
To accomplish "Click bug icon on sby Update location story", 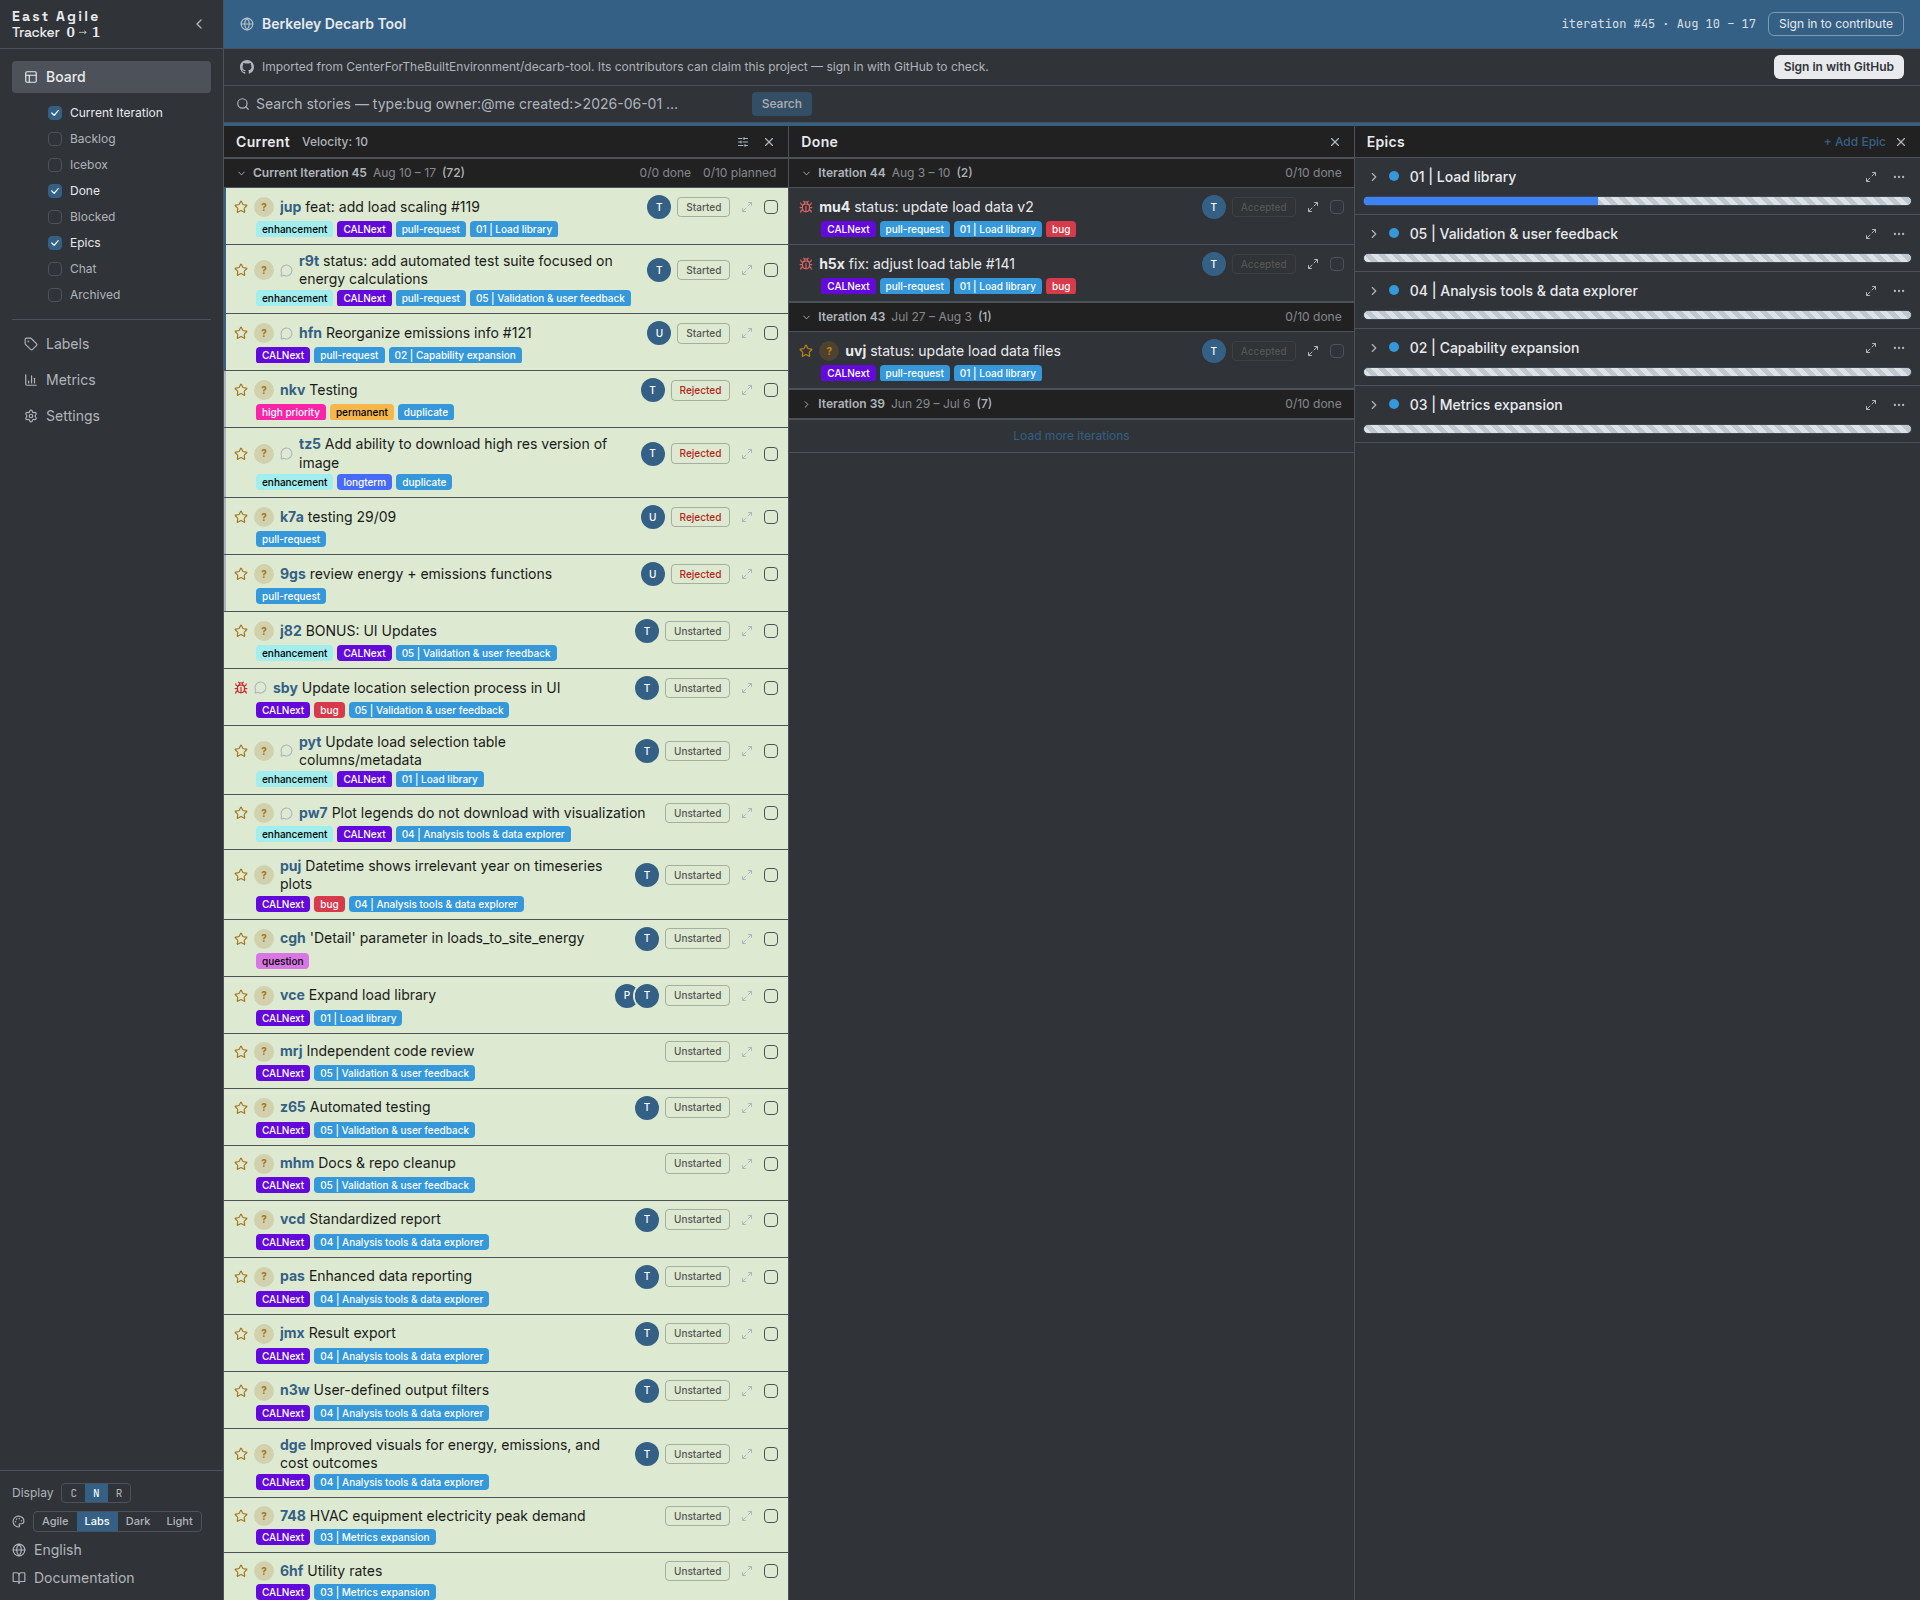I will 241,688.
